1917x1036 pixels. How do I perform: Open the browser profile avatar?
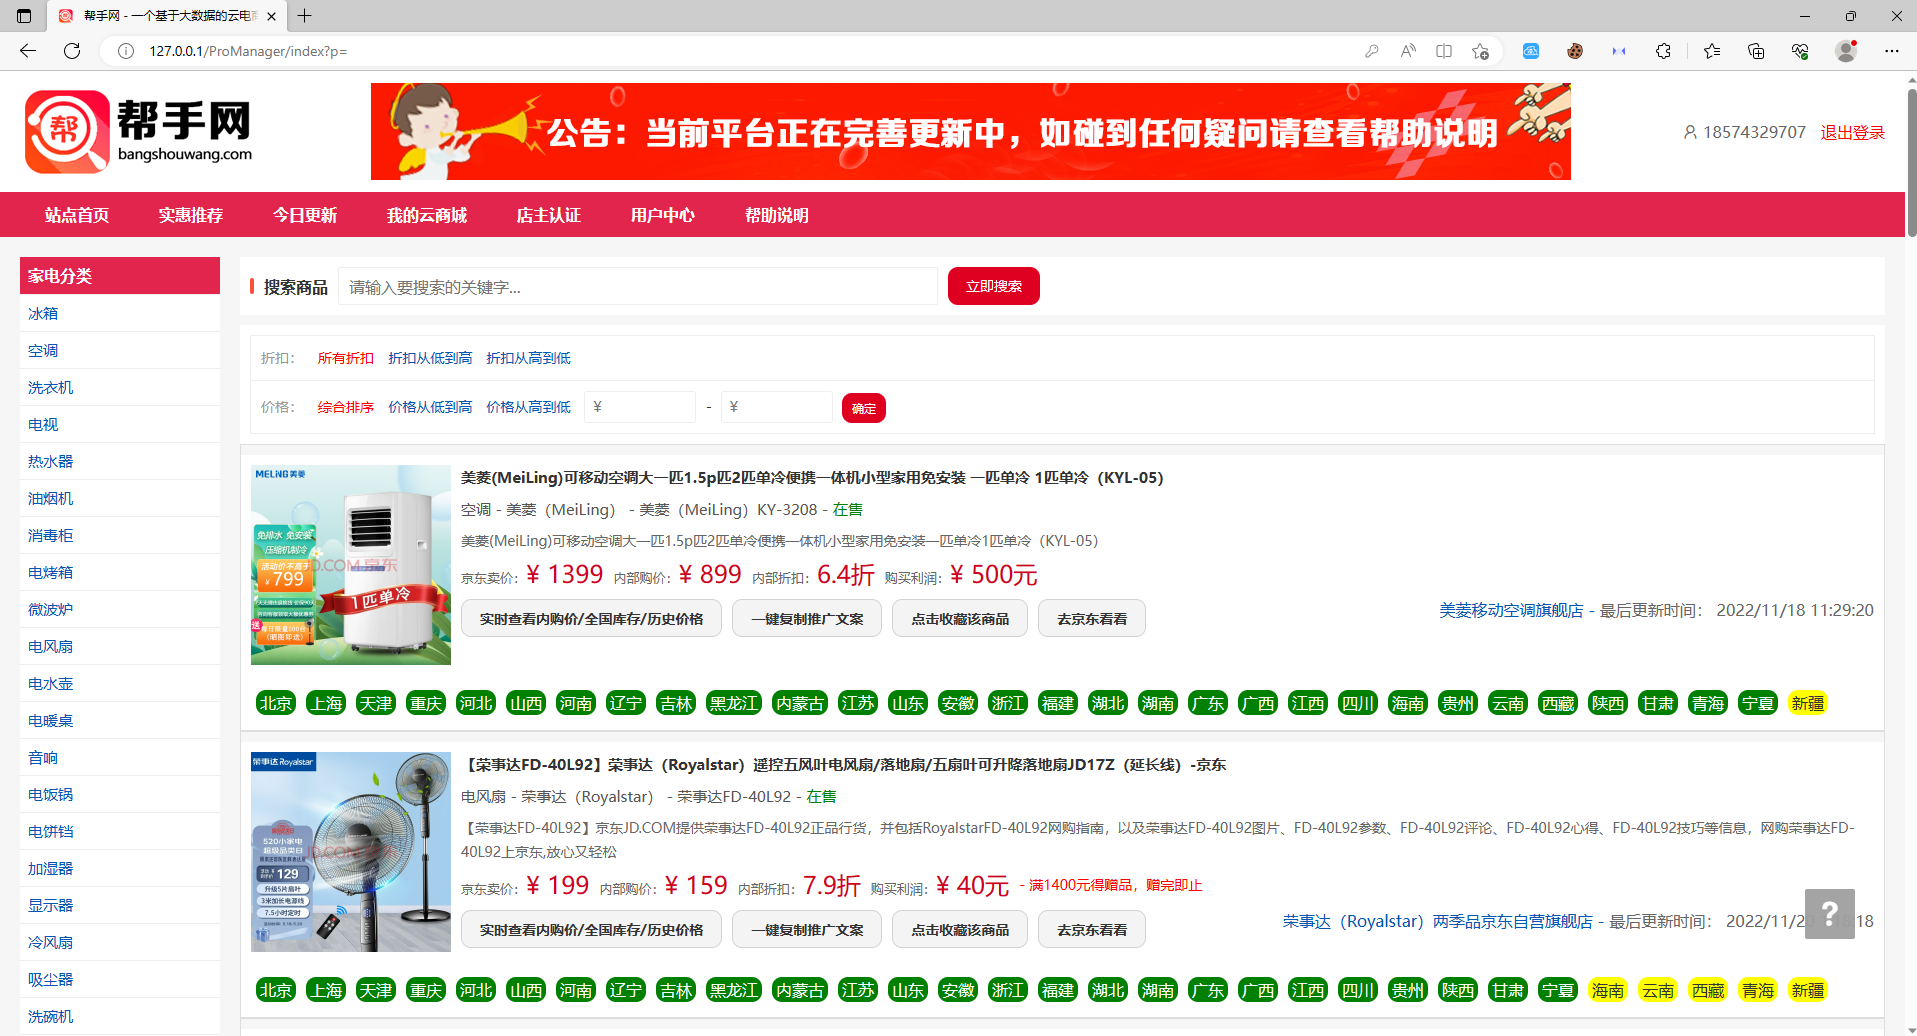click(x=1846, y=51)
